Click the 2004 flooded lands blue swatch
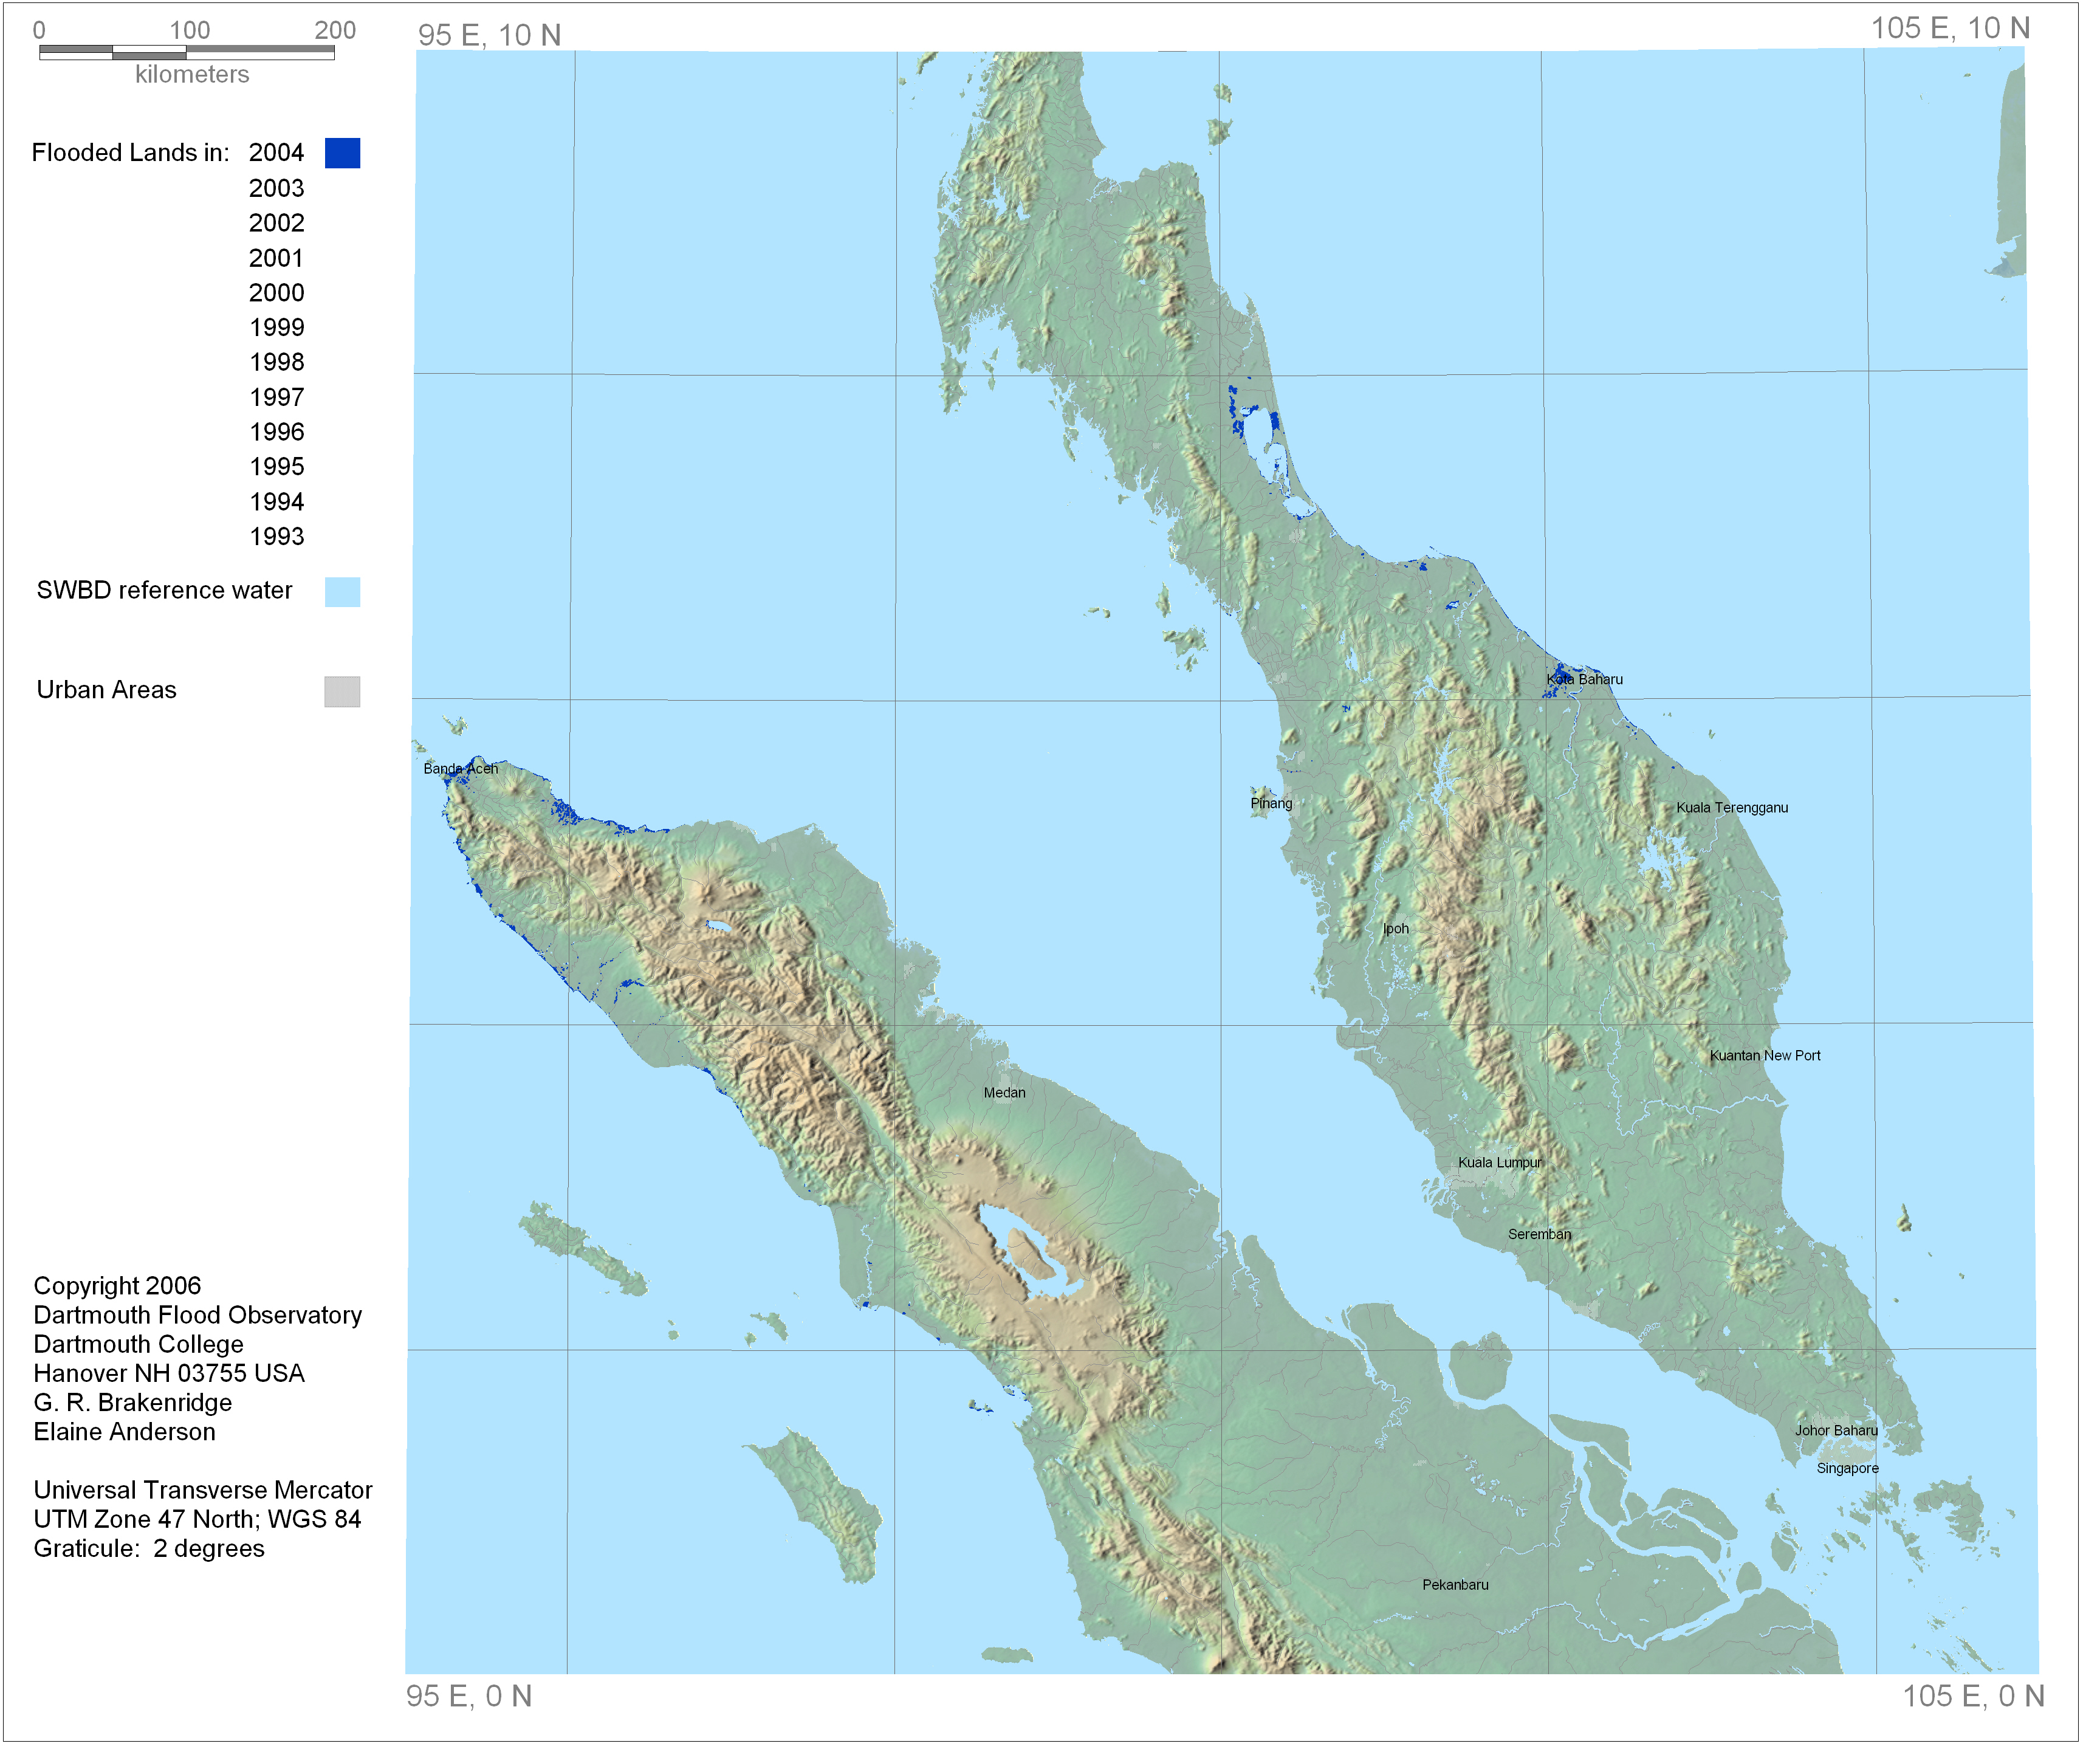 [342, 153]
